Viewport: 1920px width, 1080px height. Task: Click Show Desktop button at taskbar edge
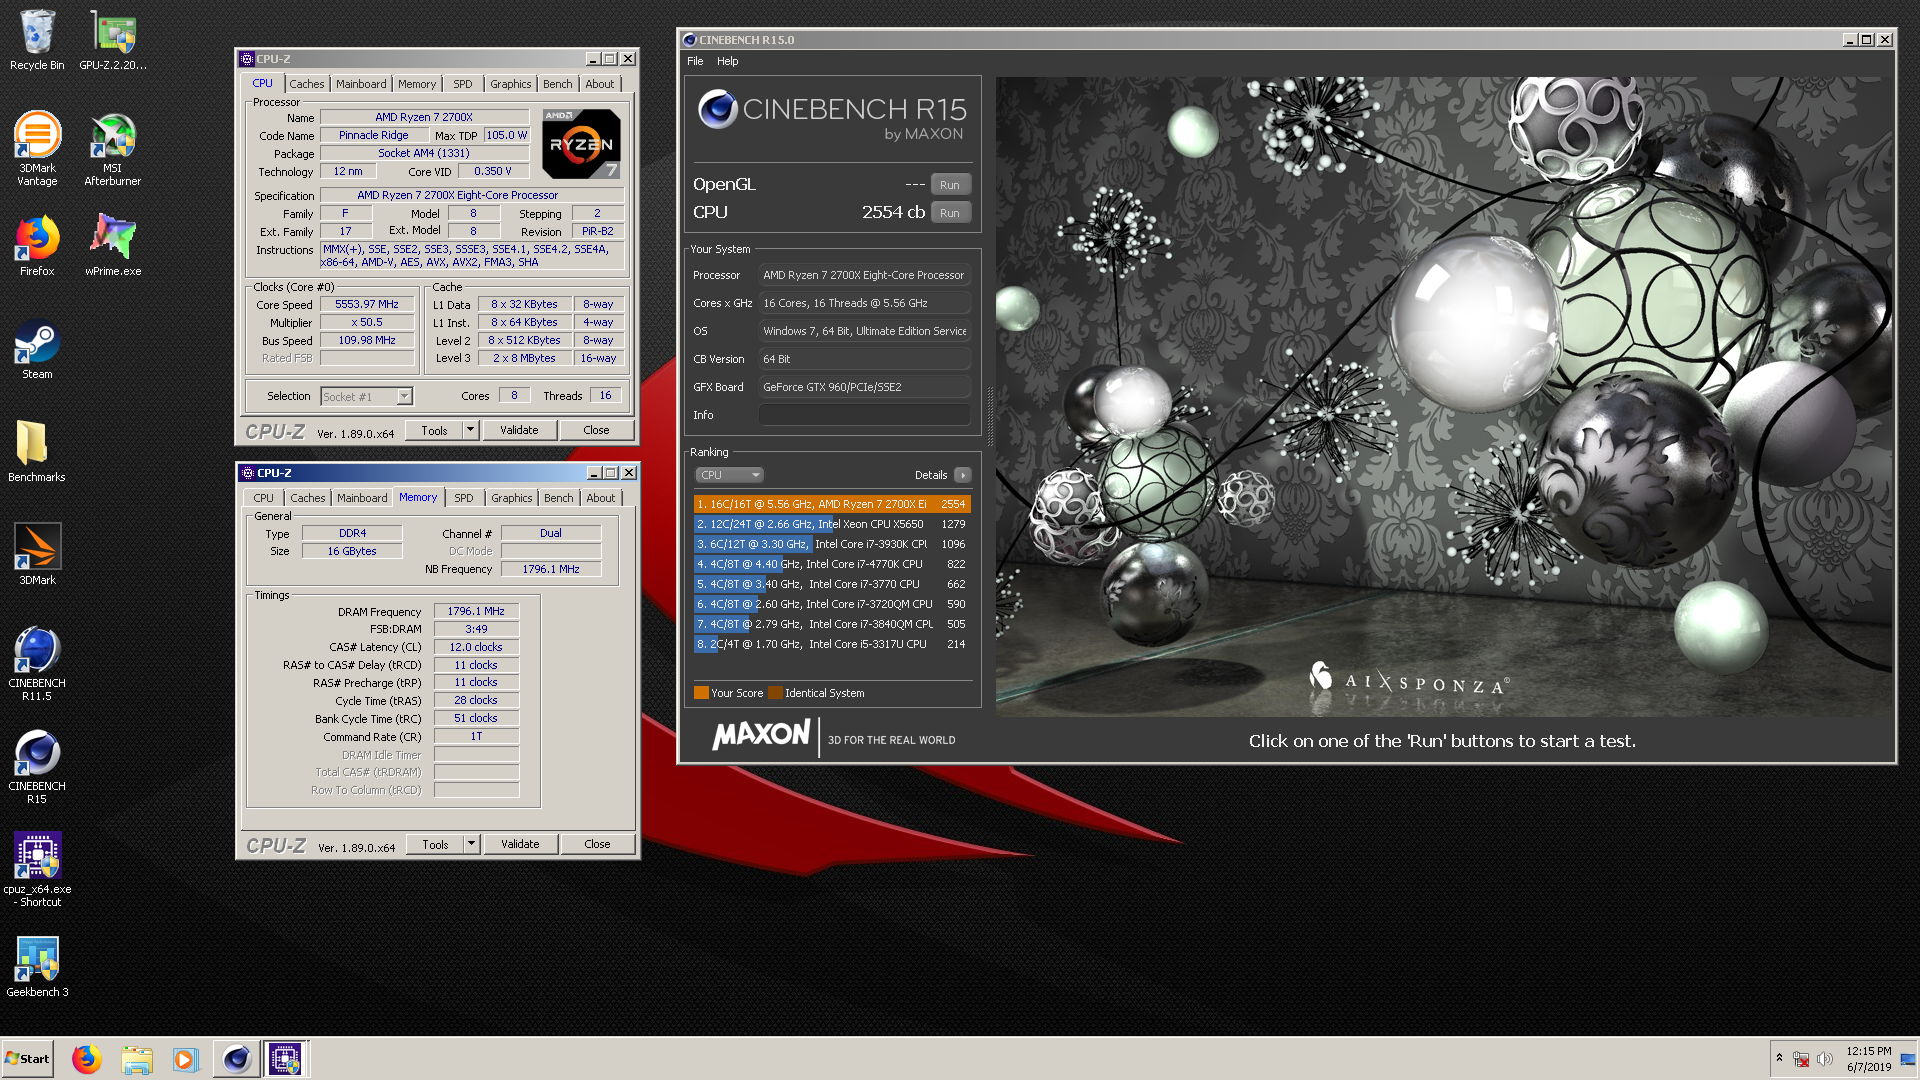point(1908,1059)
